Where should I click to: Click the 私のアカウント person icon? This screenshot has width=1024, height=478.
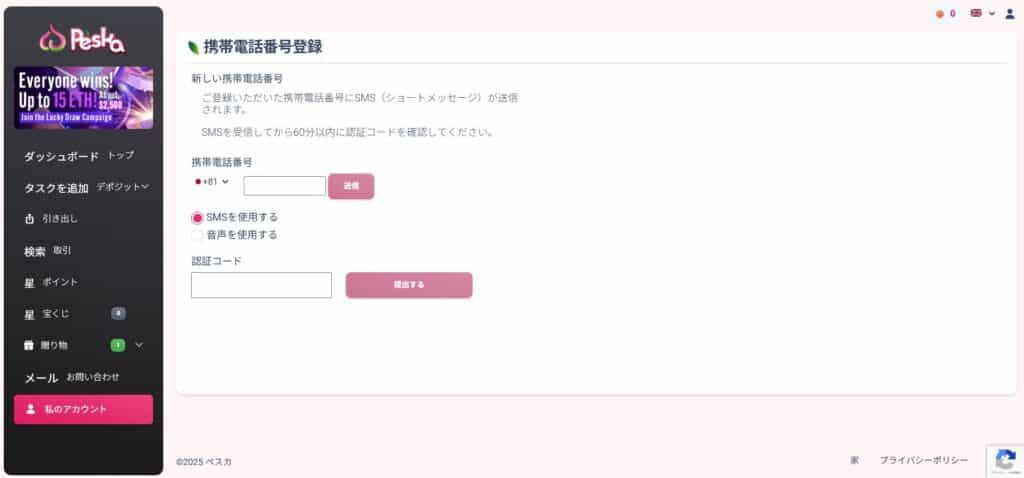pos(30,409)
